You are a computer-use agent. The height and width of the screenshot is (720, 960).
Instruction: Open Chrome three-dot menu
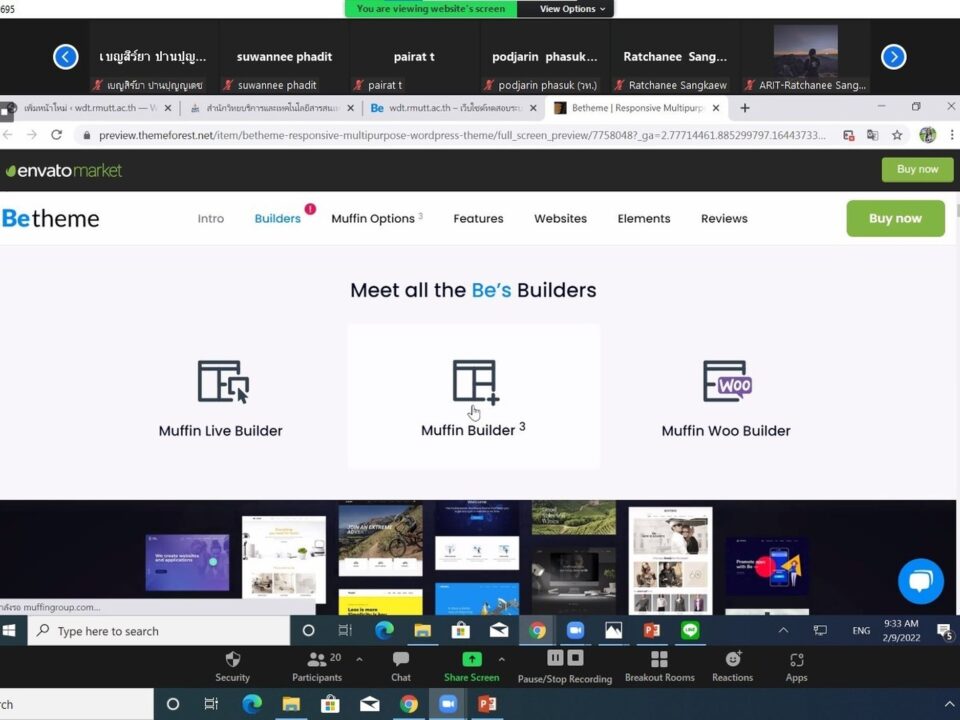click(x=952, y=135)
